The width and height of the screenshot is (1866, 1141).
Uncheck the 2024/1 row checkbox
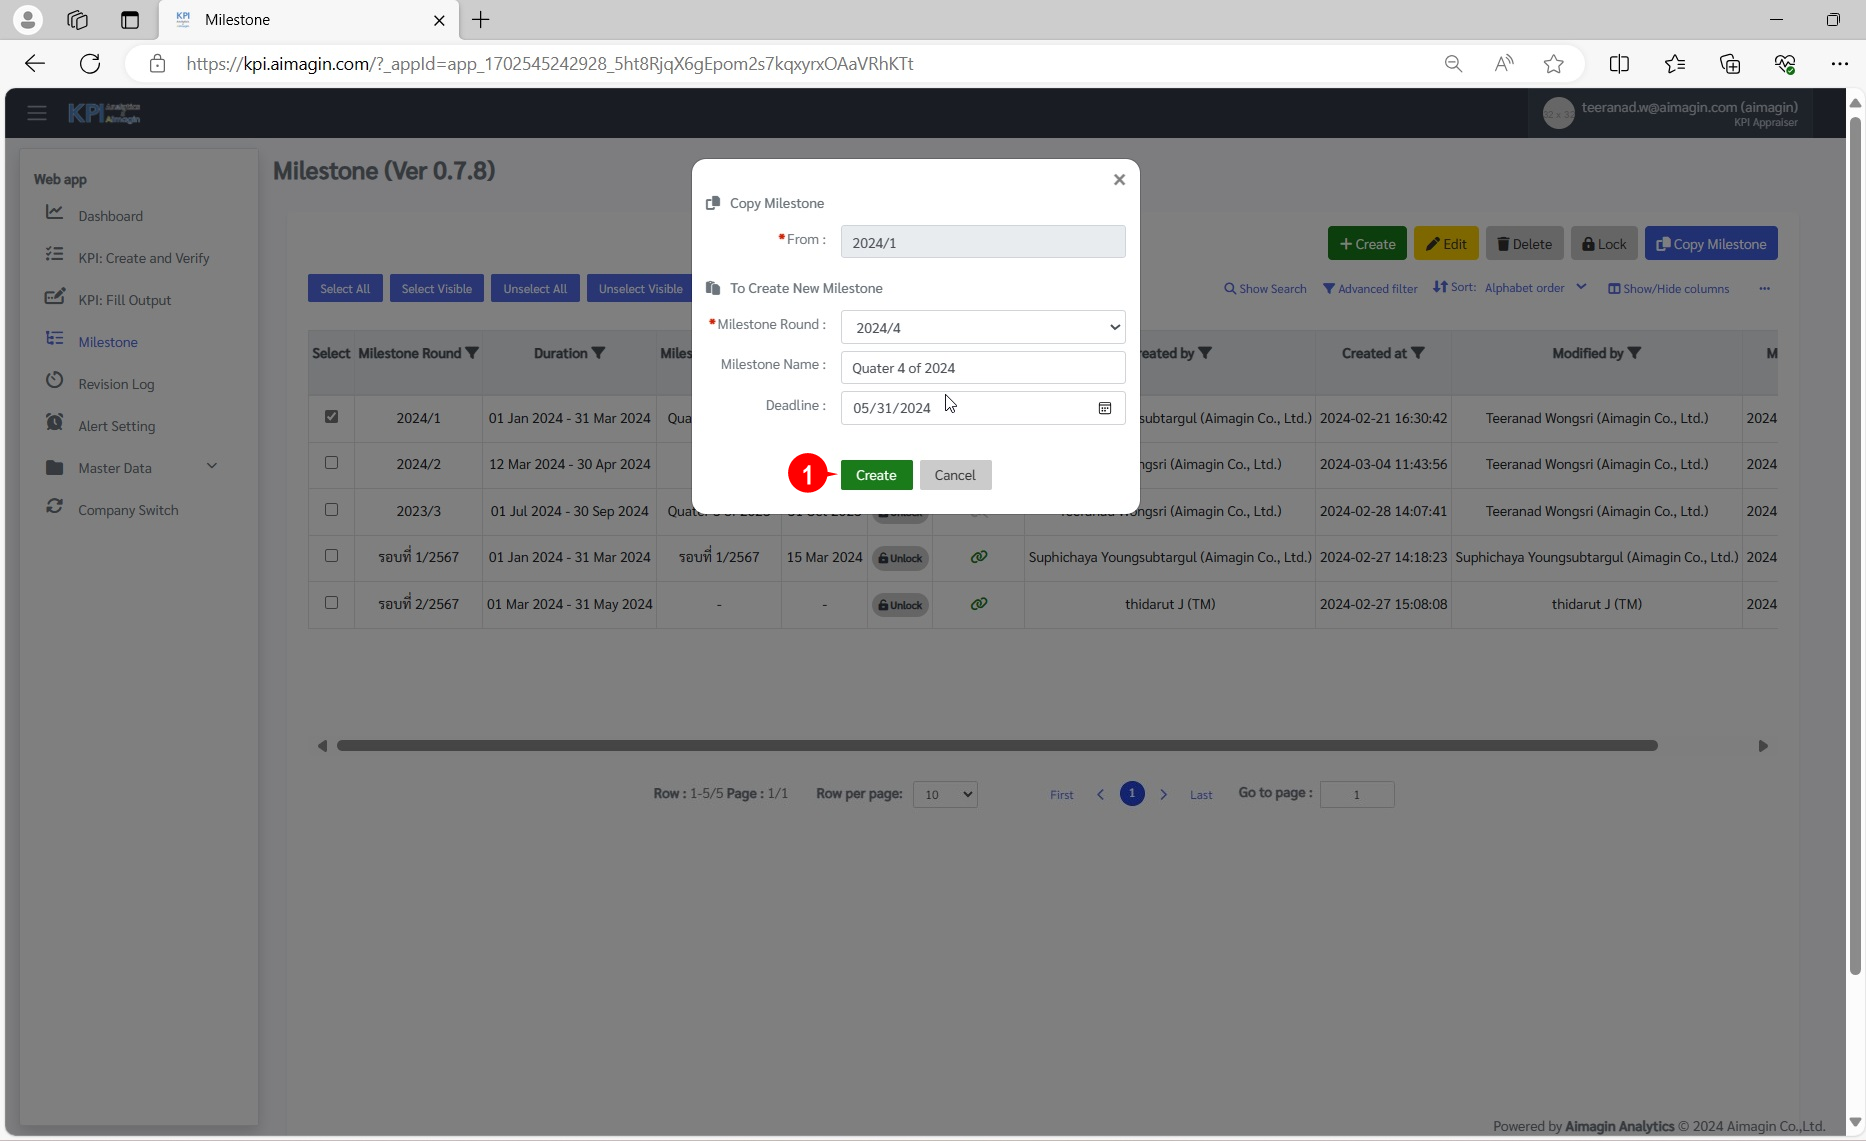[x=331, y=417]
